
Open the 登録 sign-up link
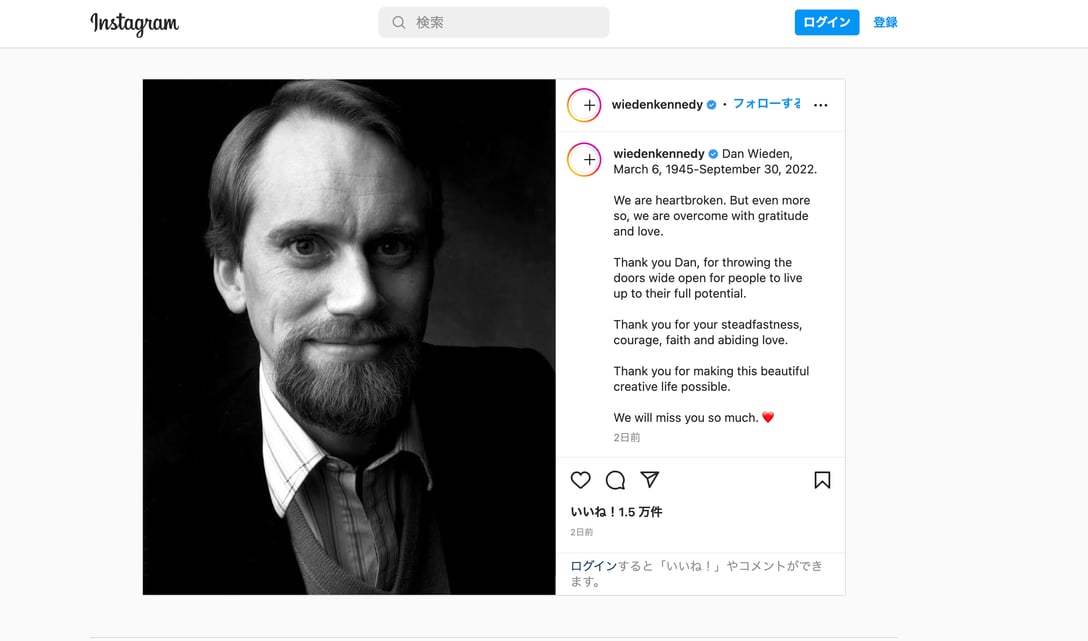click(x=885, y=22)
